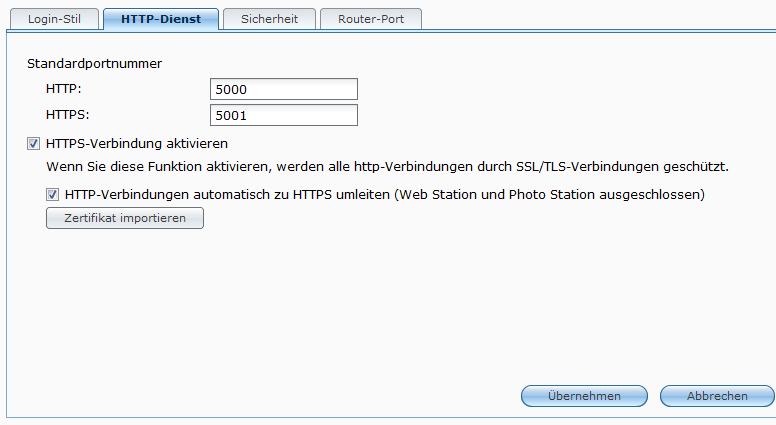Viewport: 776px width, 425px height.
Task: Select the HTTP-Dienst tab
Action: [x=160, y=18]
